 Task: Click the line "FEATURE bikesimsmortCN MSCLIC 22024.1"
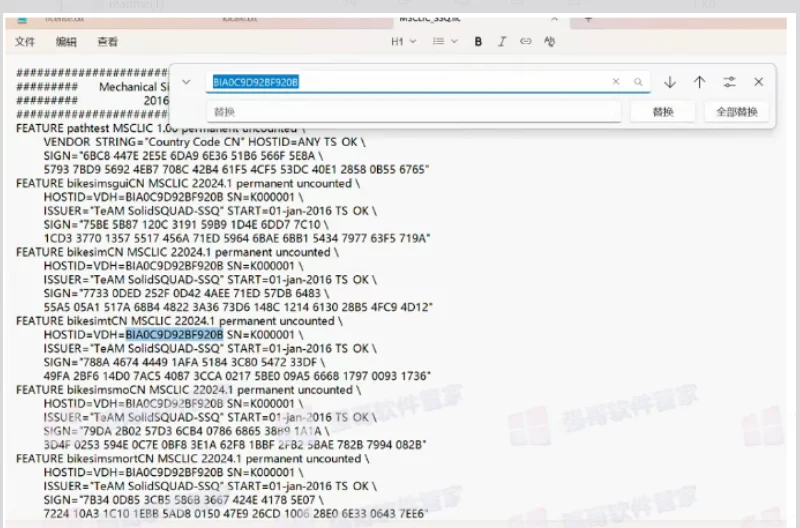pyautogui.click(x=192, y=459)
